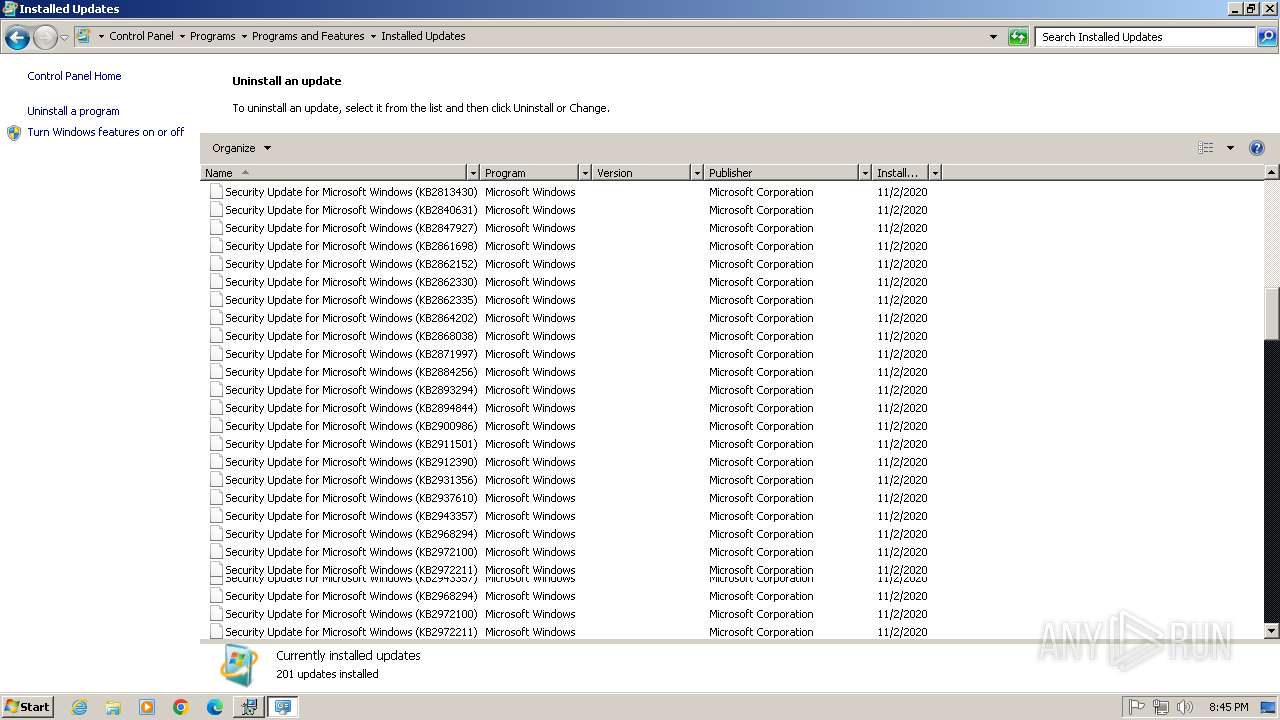Select the KB2847927 security update row

(568, 228)
